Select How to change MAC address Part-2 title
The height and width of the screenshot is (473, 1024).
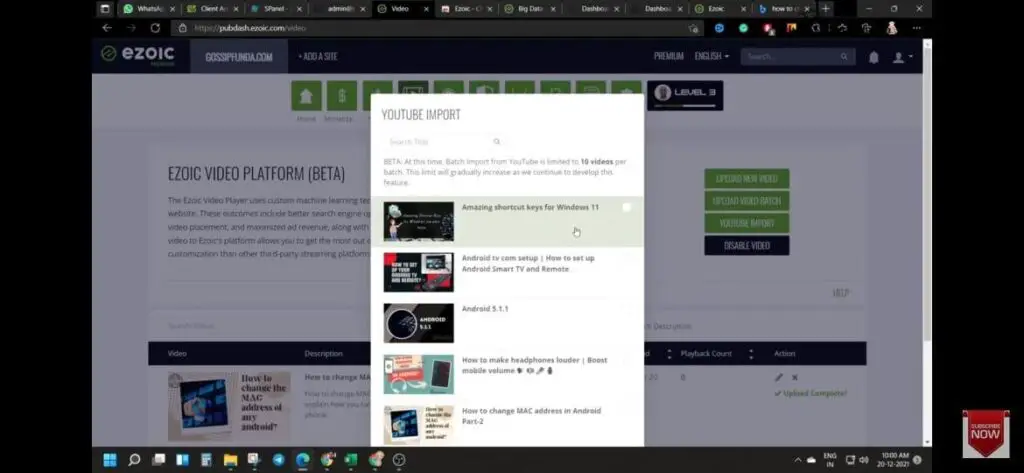(532, 416)
